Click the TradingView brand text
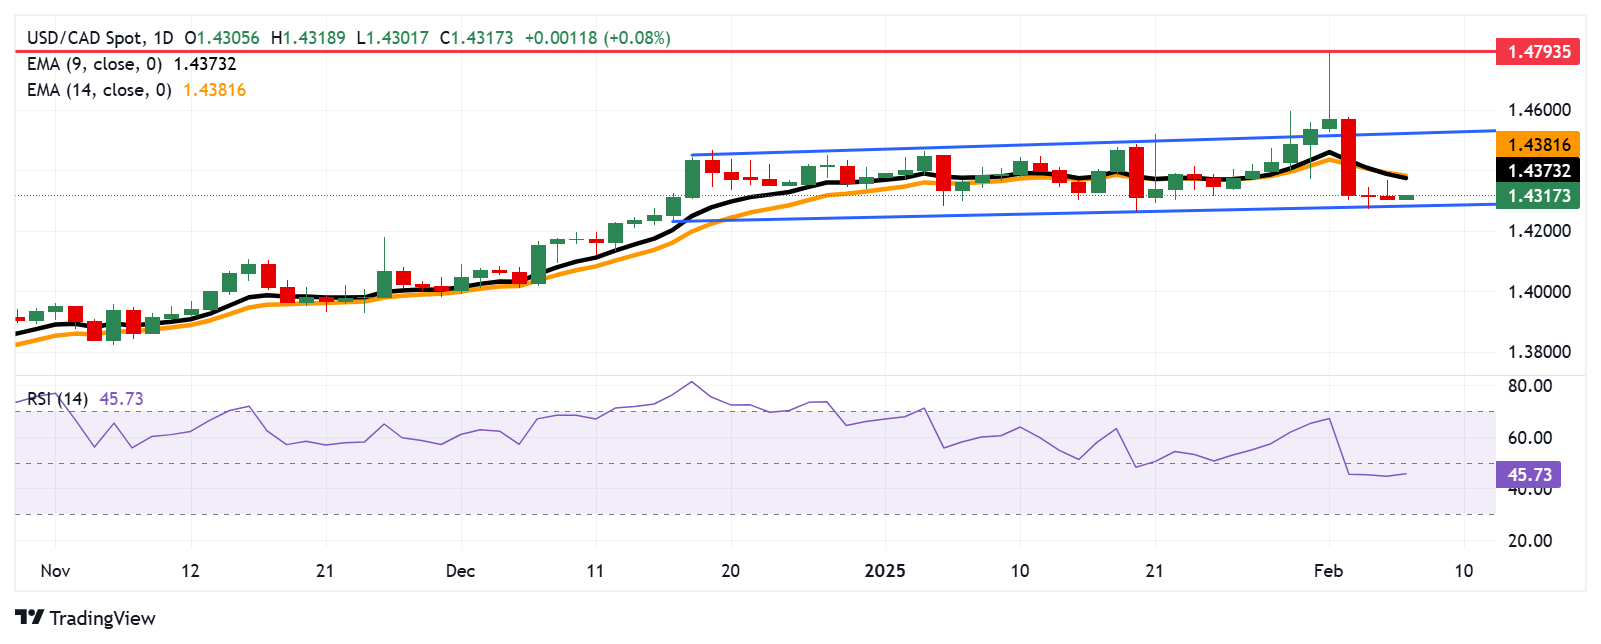1601x644 pixels. coord(102,618)
